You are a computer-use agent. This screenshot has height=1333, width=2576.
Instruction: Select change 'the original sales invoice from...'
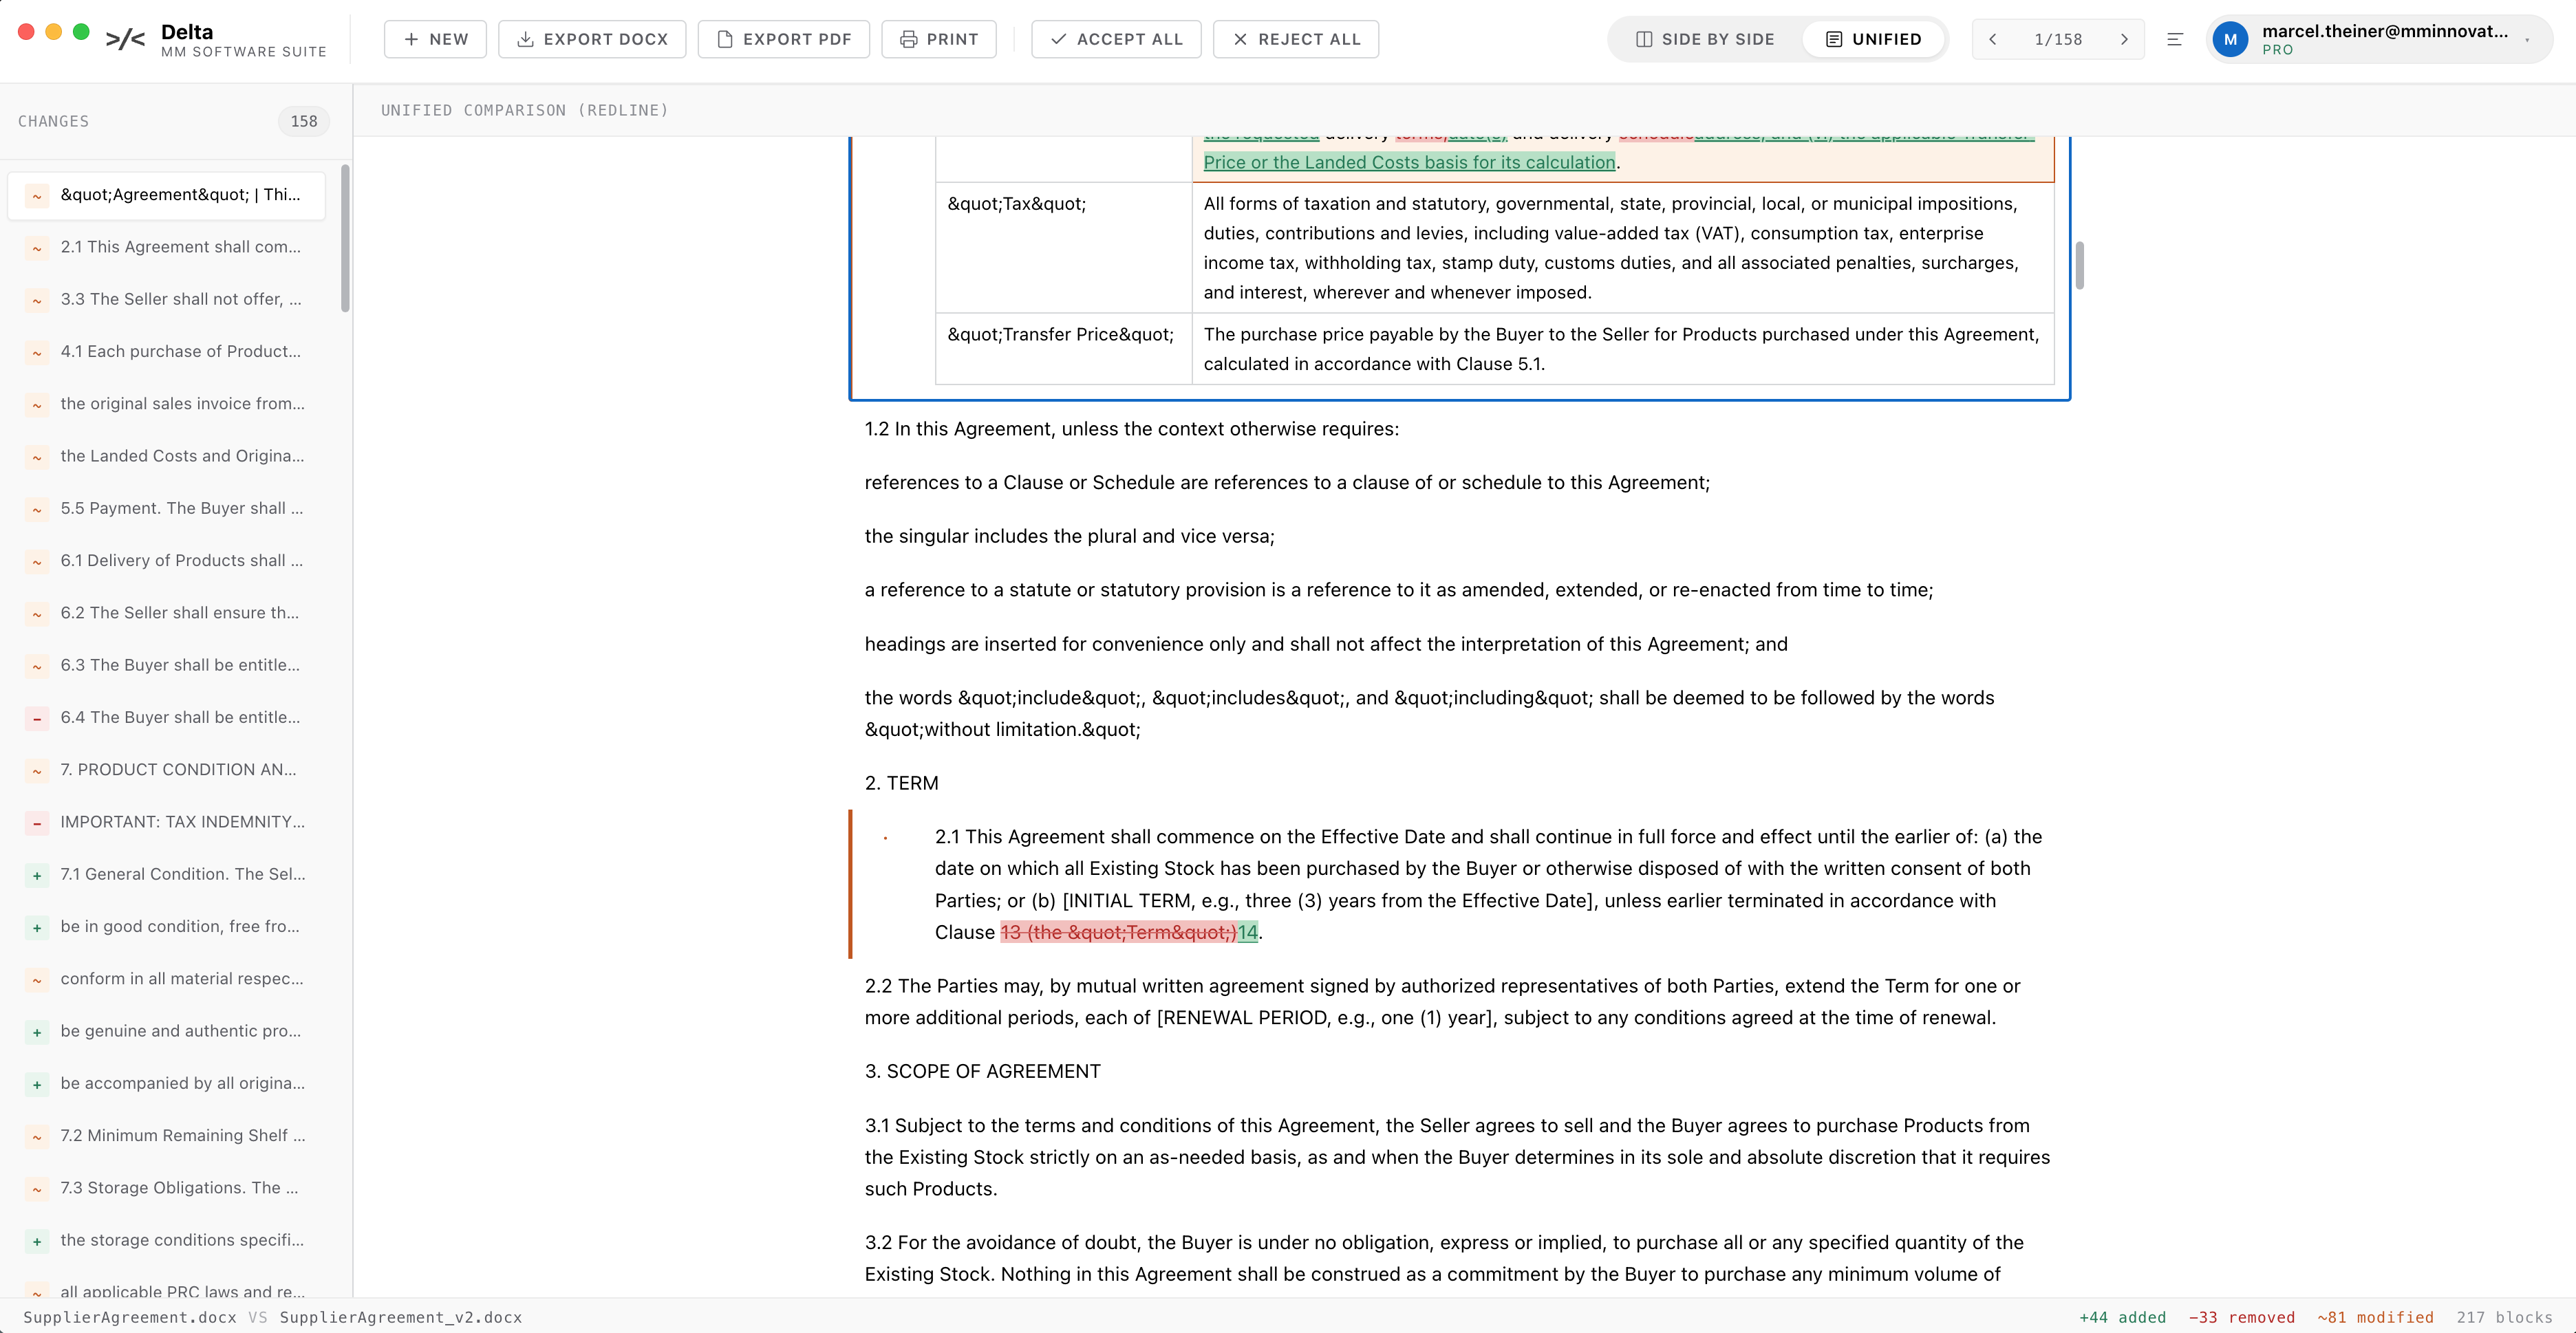[x=166, y=404]
